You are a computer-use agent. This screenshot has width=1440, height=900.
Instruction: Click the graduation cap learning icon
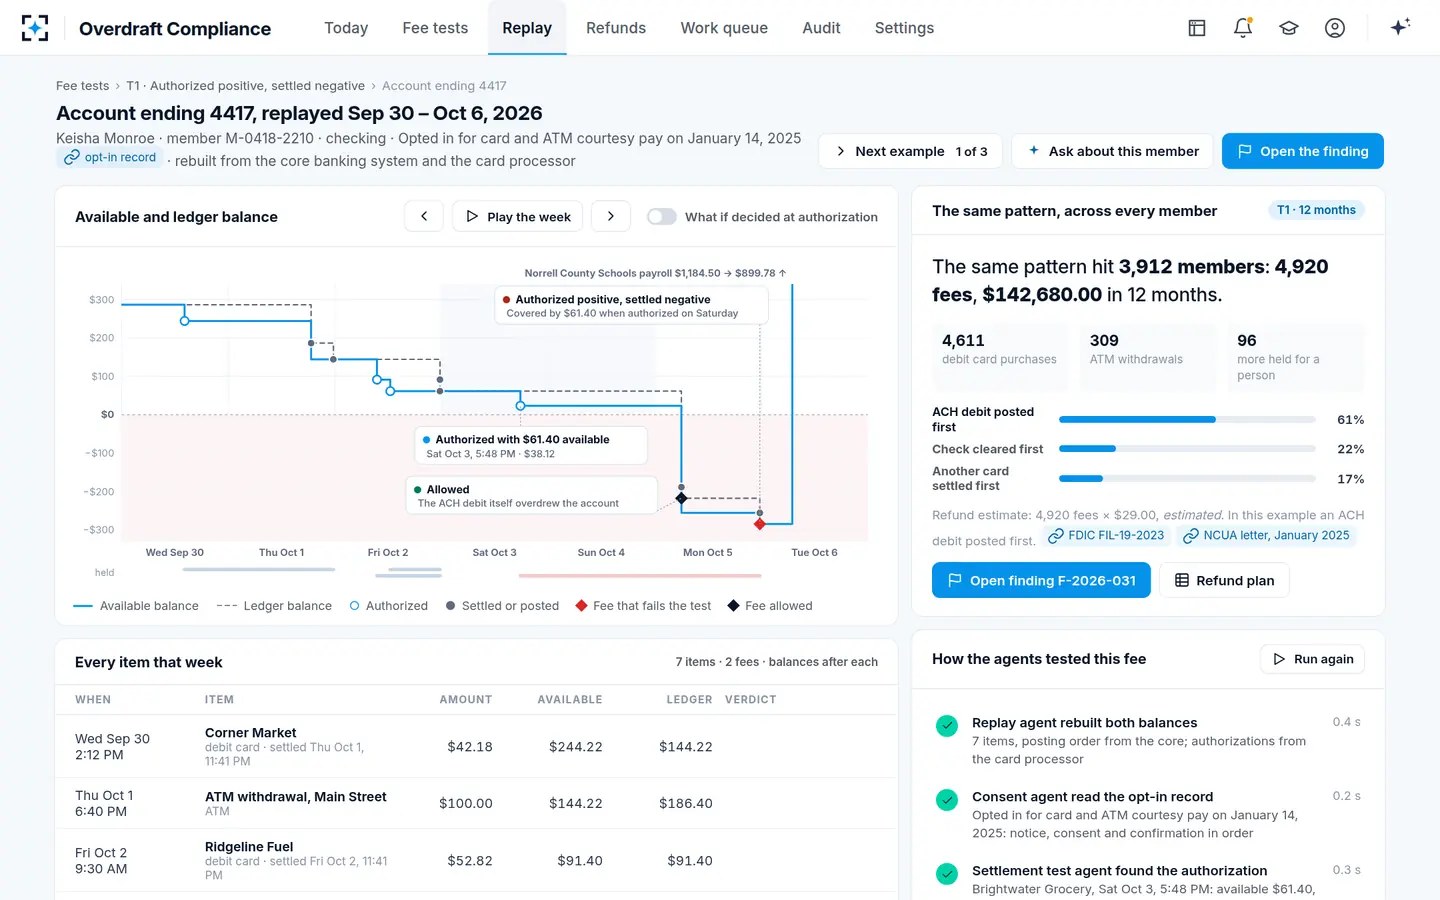(1289, 28)
